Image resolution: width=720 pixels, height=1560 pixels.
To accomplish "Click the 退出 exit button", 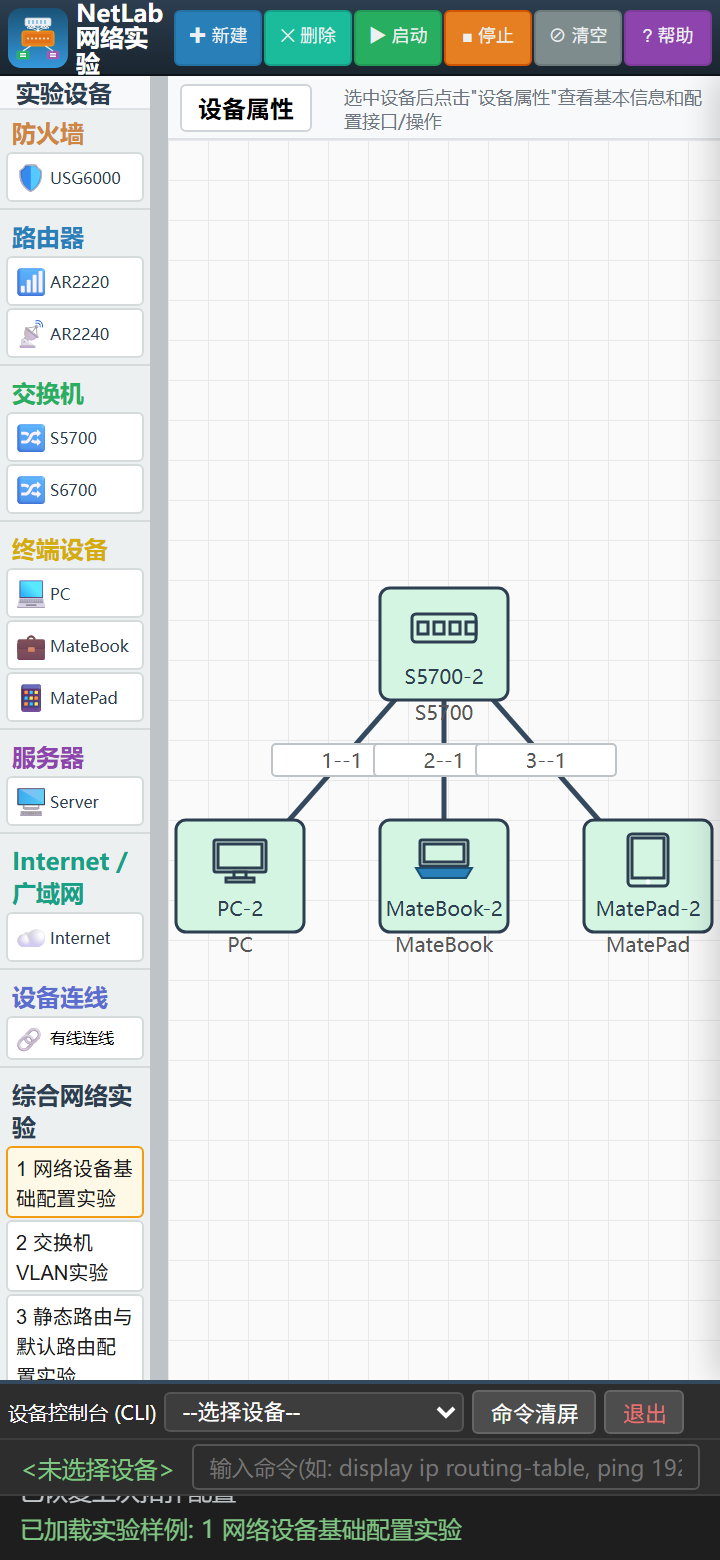I will point(644,1413).
